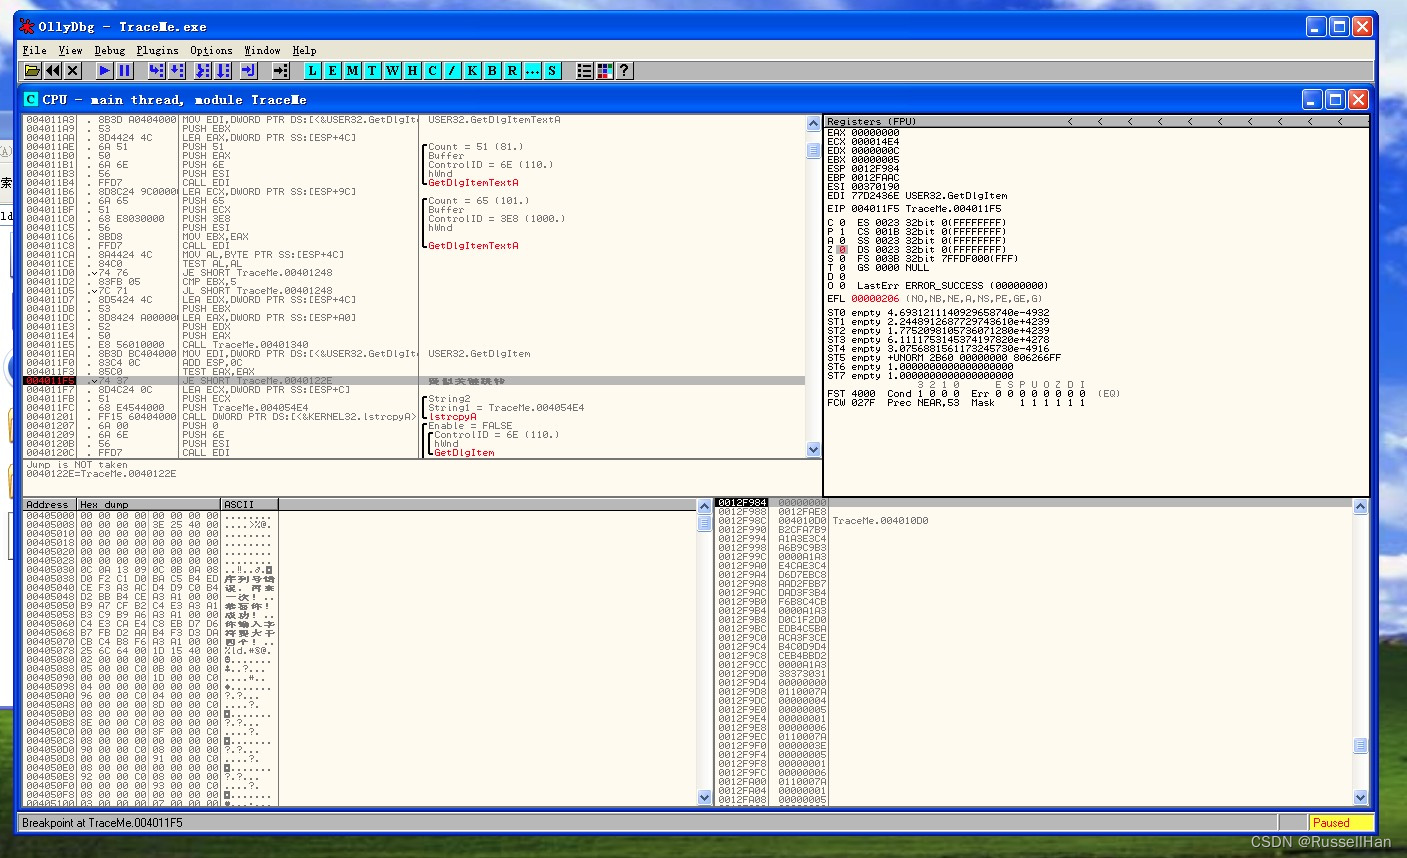
Task: Select stack row 0012F984
Action: point(1033,503)
